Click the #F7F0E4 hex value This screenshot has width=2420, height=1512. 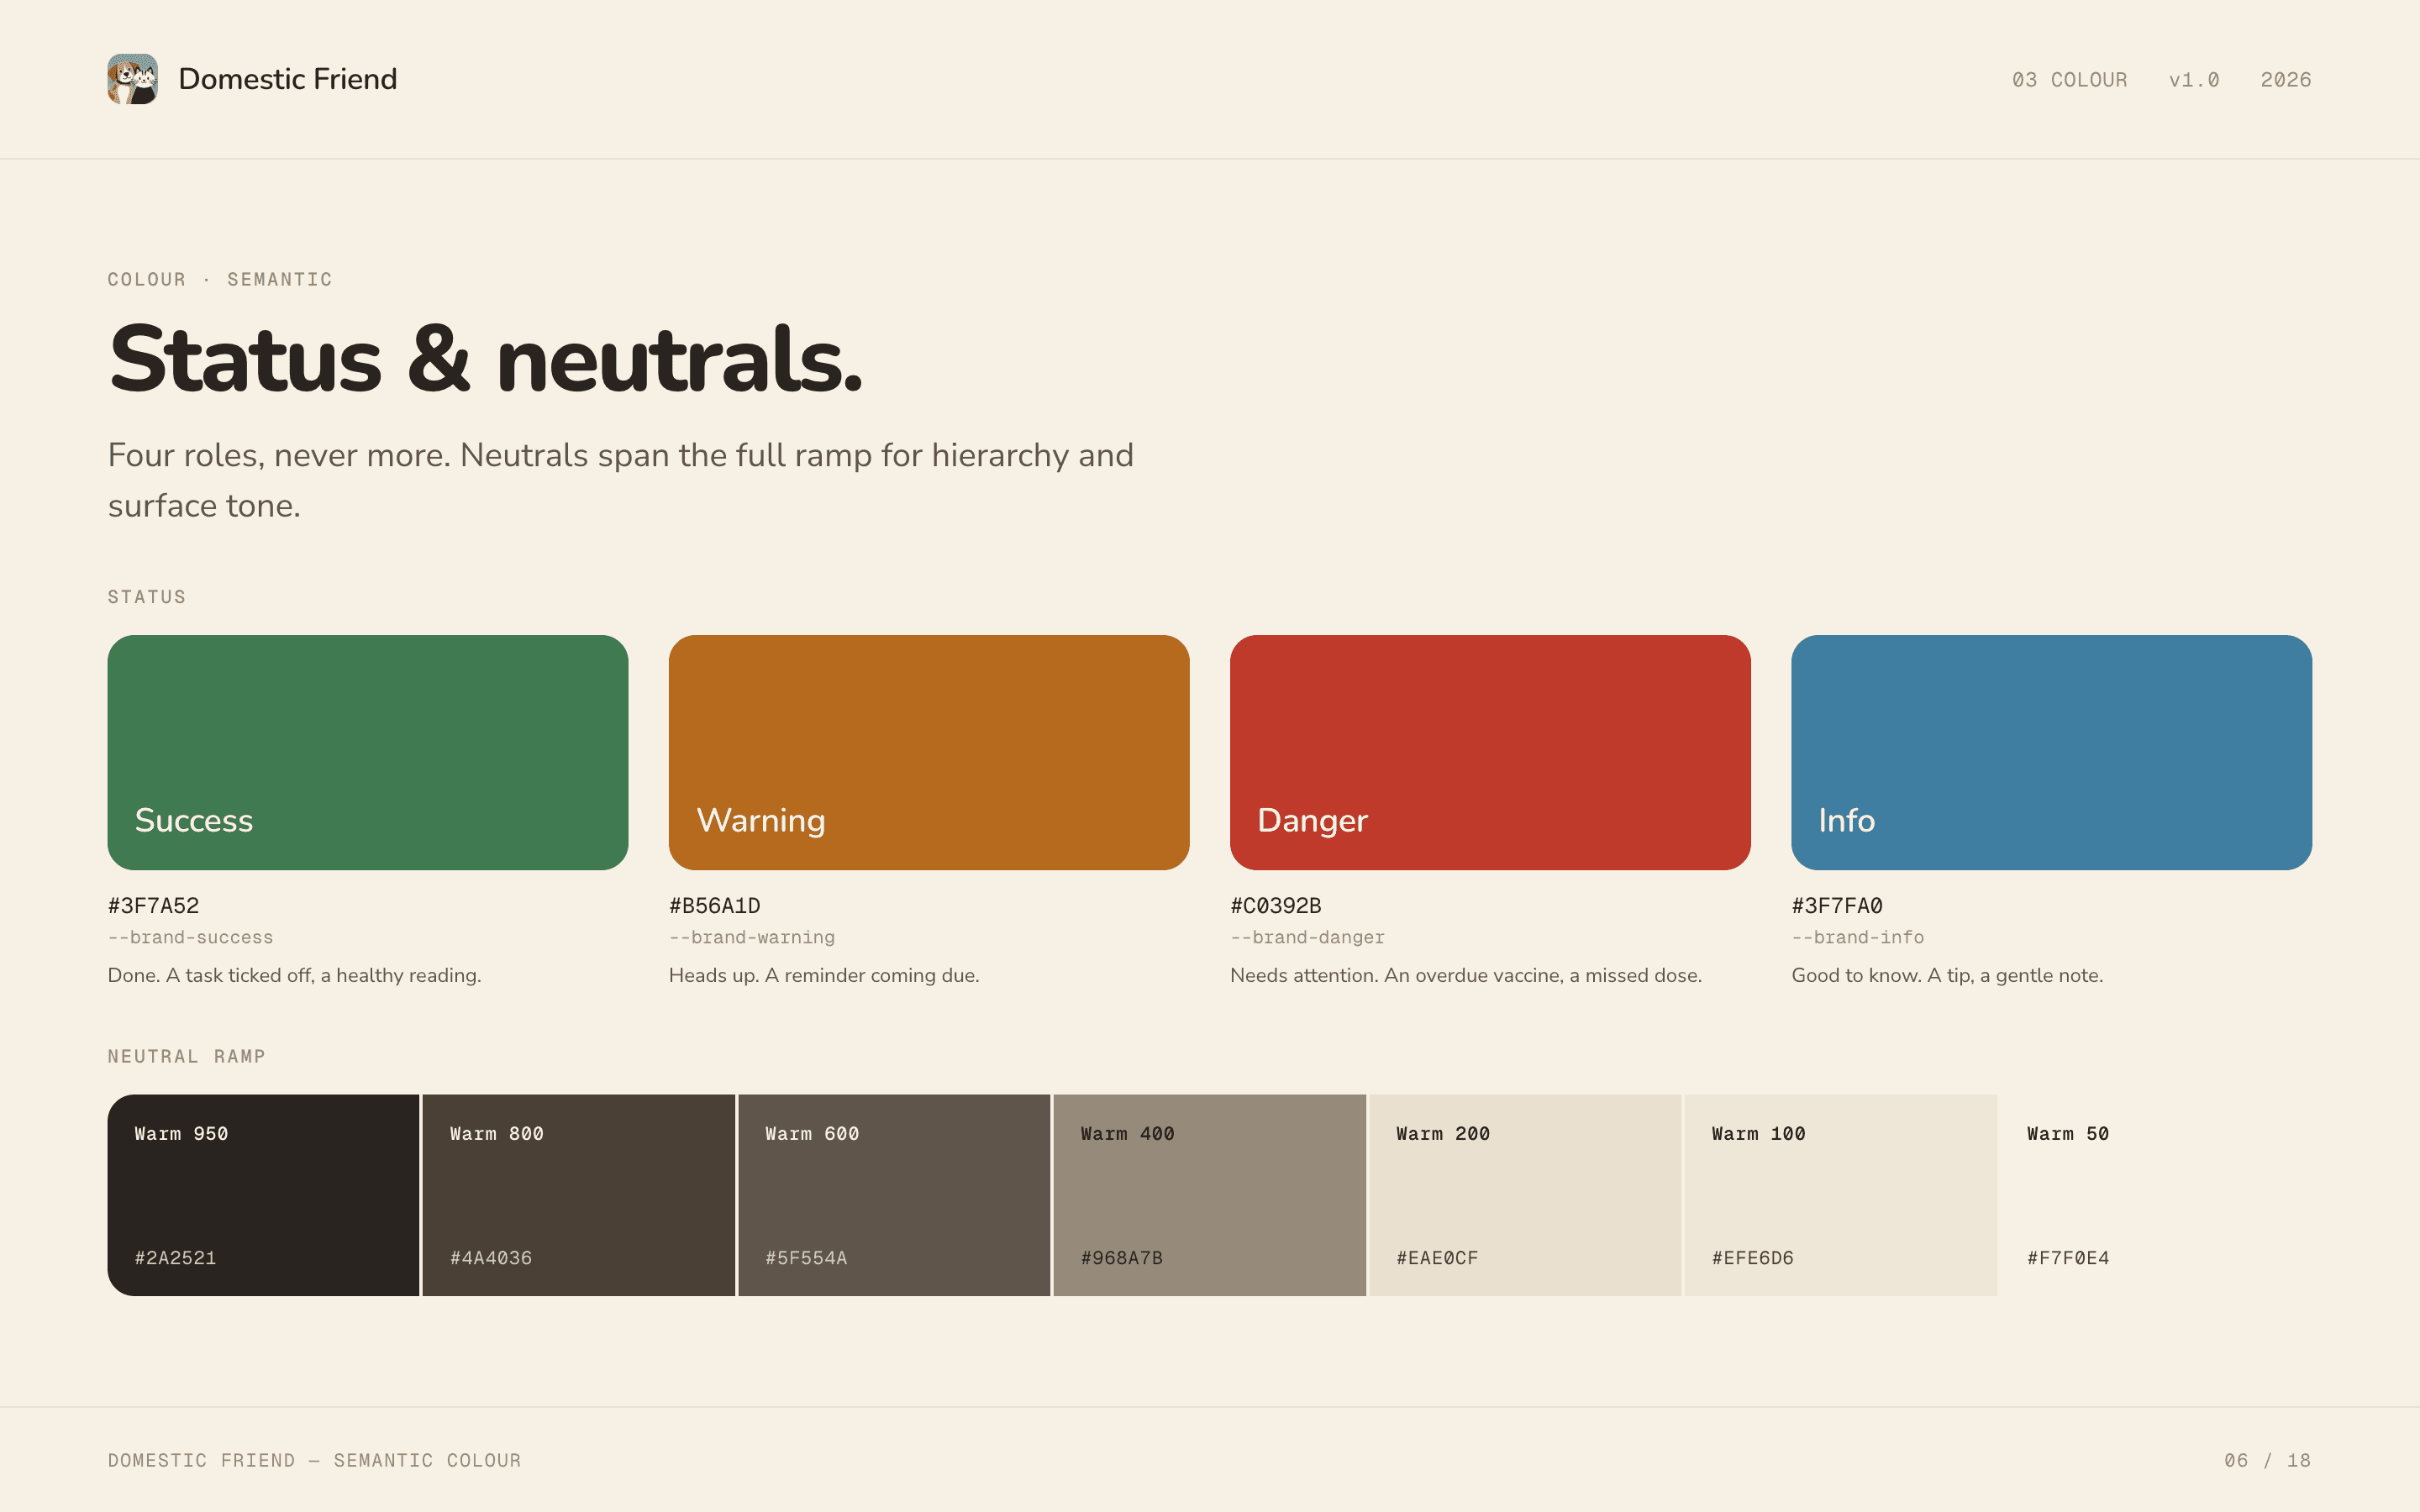click(2068, 1258)
